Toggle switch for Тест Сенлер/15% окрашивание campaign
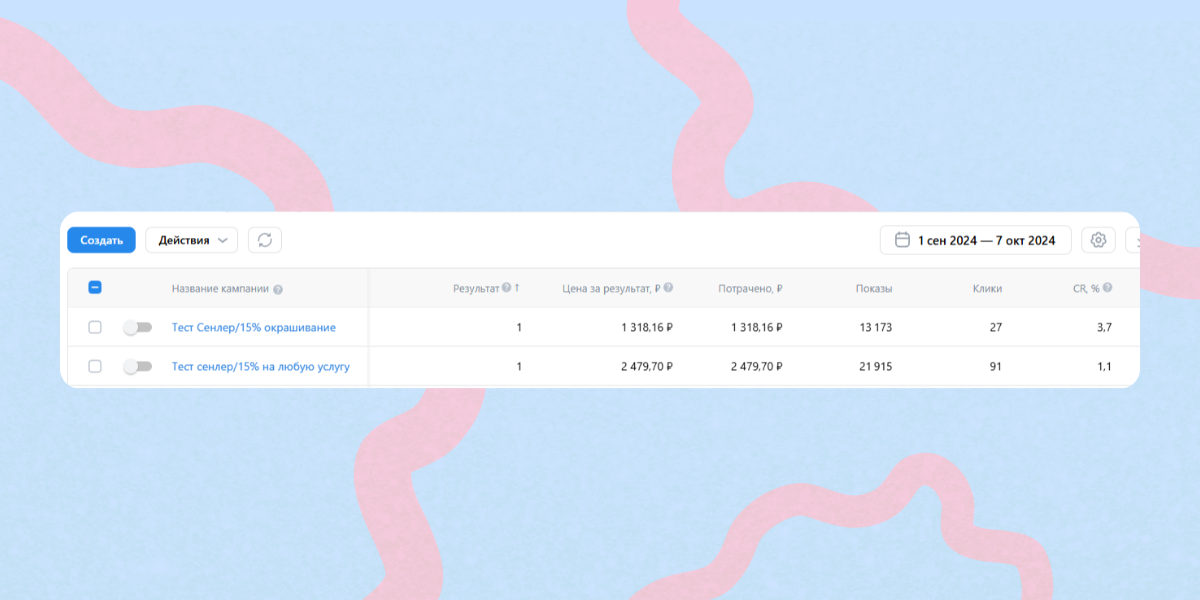The width and height of the screenshot is (1200, 600). click(x=137, y=327)
